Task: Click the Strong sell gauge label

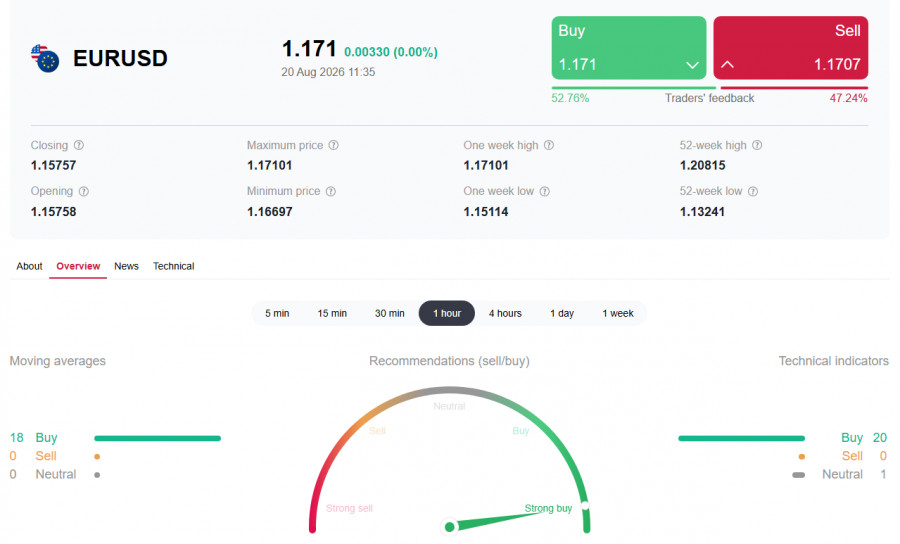Action: coord(350,508)
